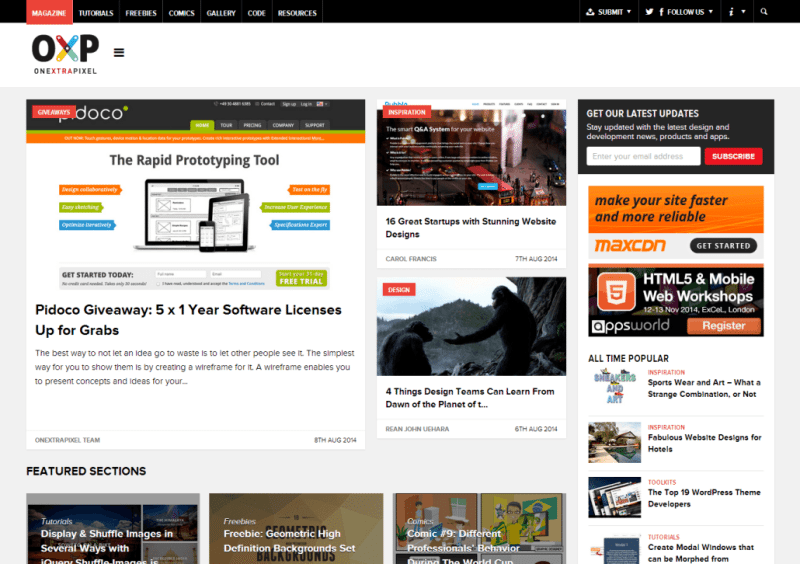Open the info dropdown menu
This screenshot has height=564, width=800.
735,12
